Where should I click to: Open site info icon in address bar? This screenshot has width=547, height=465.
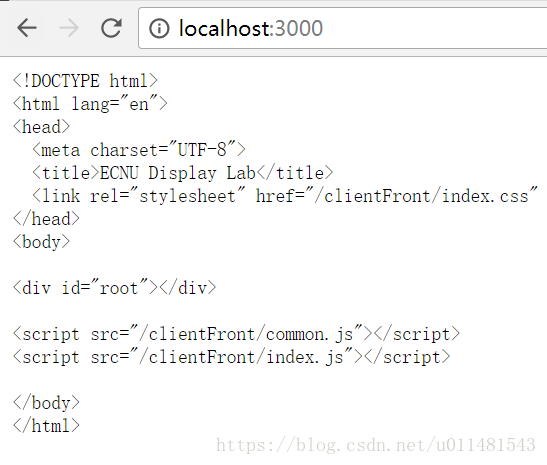coord(159,28)
